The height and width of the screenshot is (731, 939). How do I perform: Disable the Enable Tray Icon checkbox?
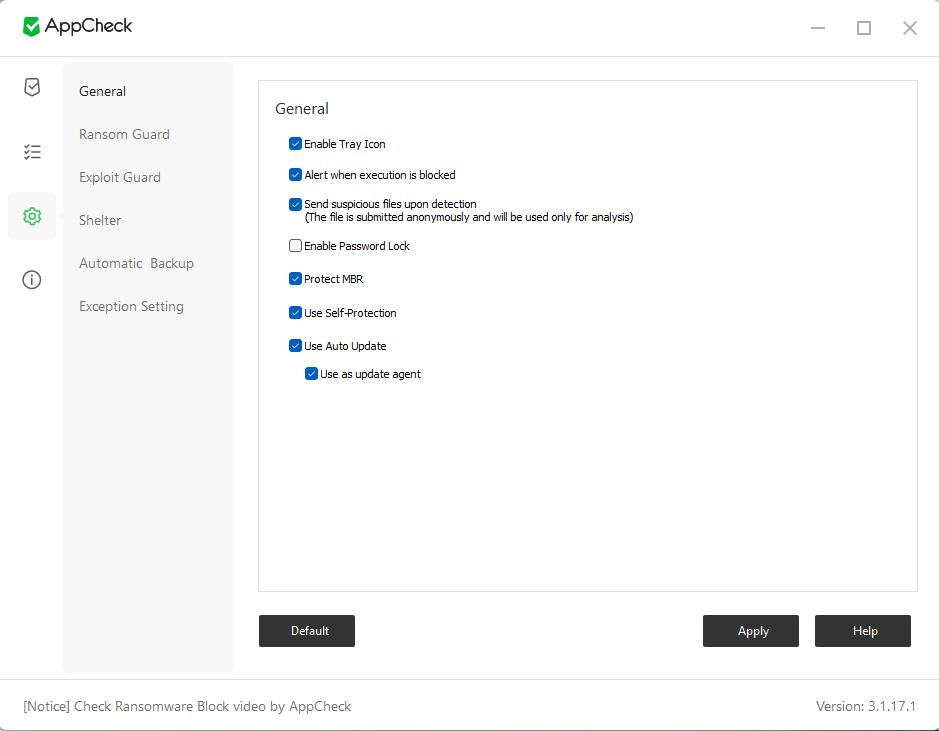295,144
